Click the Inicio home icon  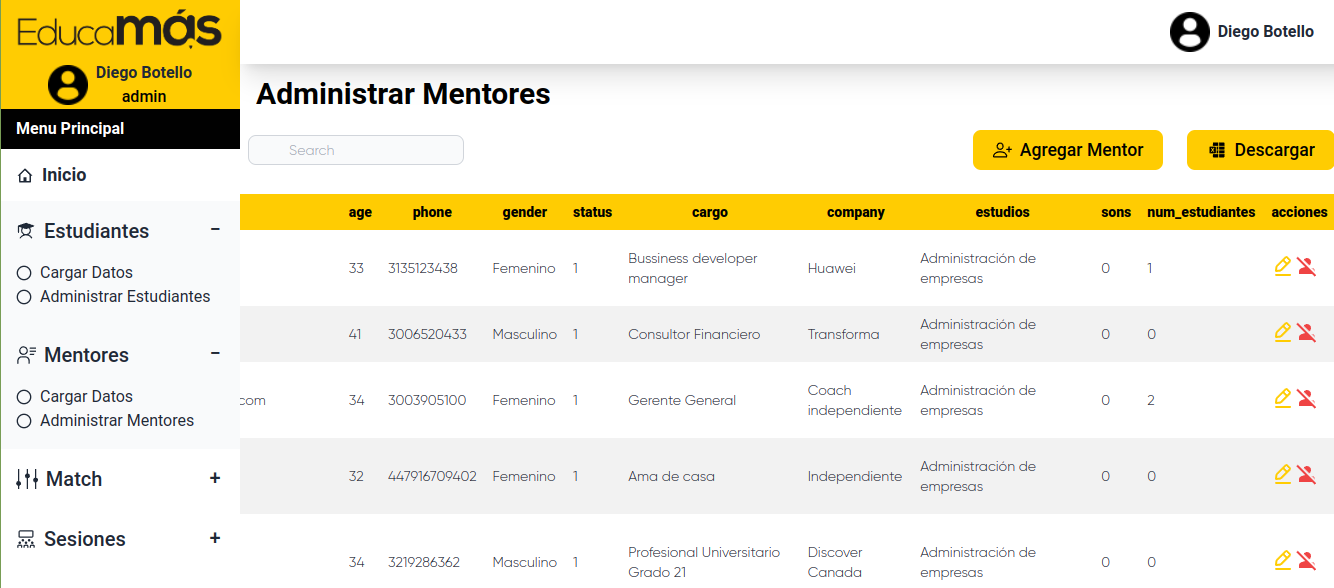[23, 174]
